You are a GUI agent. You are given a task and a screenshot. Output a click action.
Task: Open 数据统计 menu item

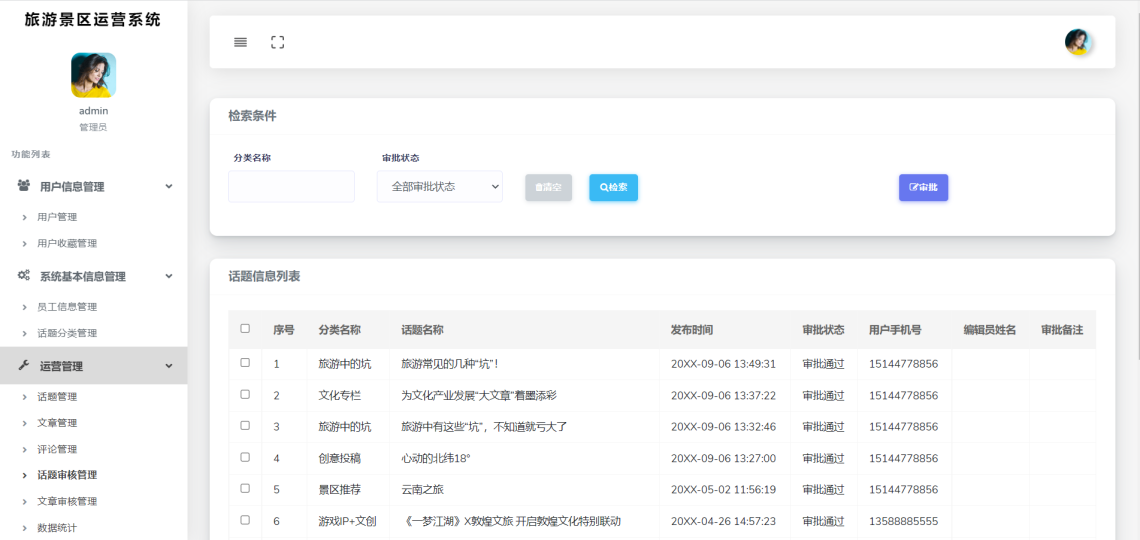coord(57,528)
